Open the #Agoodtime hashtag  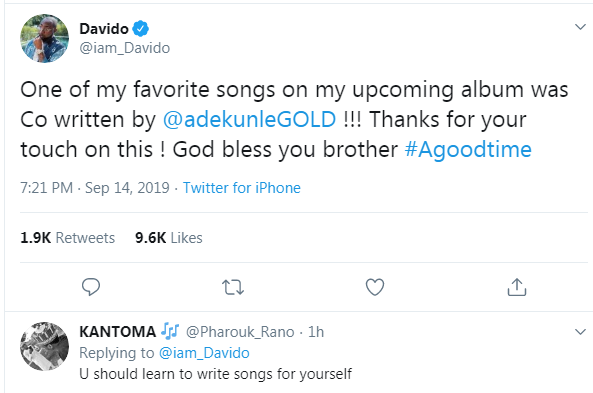(x=468, y=149)
